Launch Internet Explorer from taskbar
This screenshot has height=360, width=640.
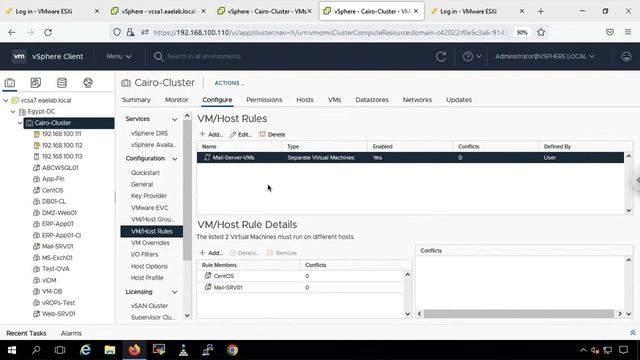pos(85,350)
